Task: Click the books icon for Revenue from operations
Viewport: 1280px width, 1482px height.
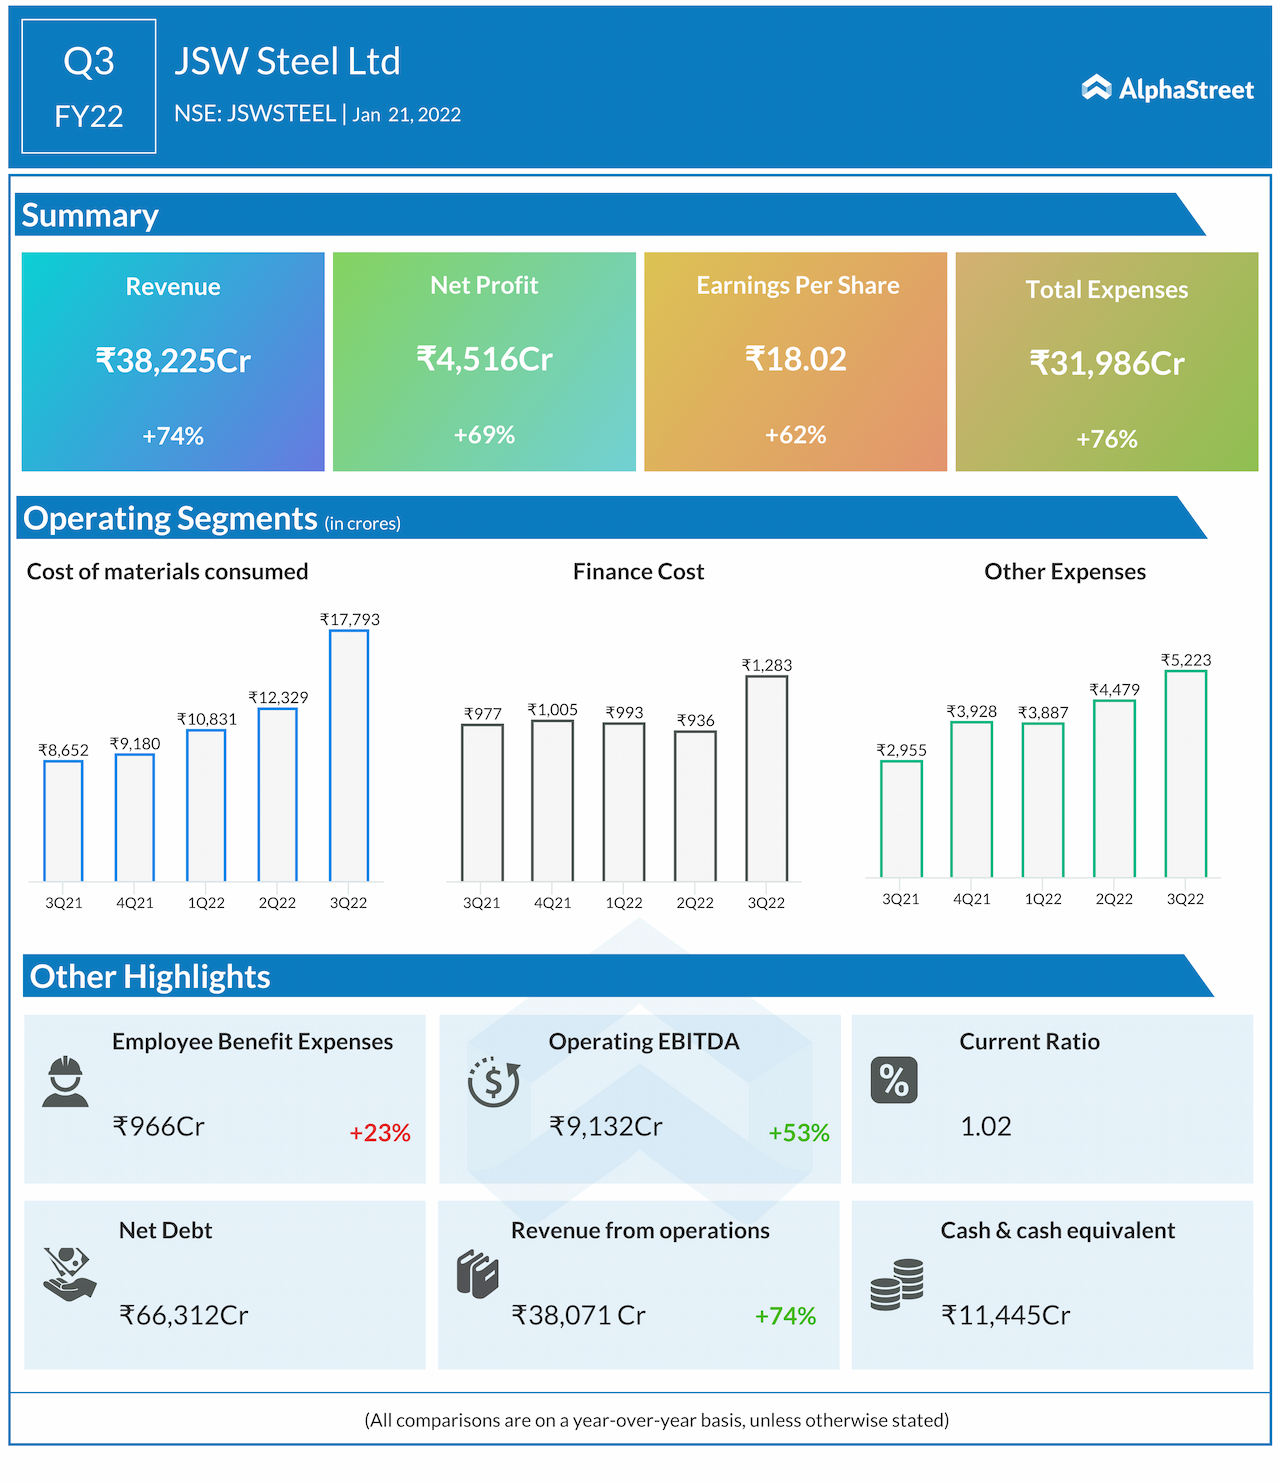Action: click(478, 1274)
